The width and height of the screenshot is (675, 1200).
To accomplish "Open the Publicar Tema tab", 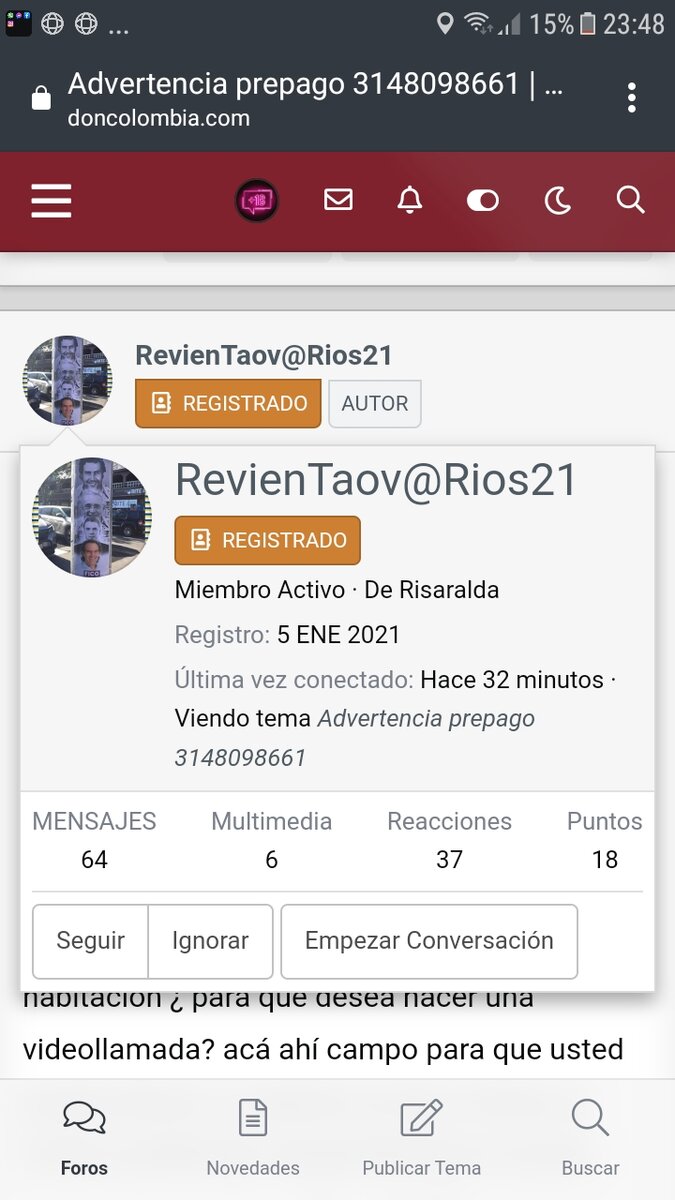I will 421,1138.
